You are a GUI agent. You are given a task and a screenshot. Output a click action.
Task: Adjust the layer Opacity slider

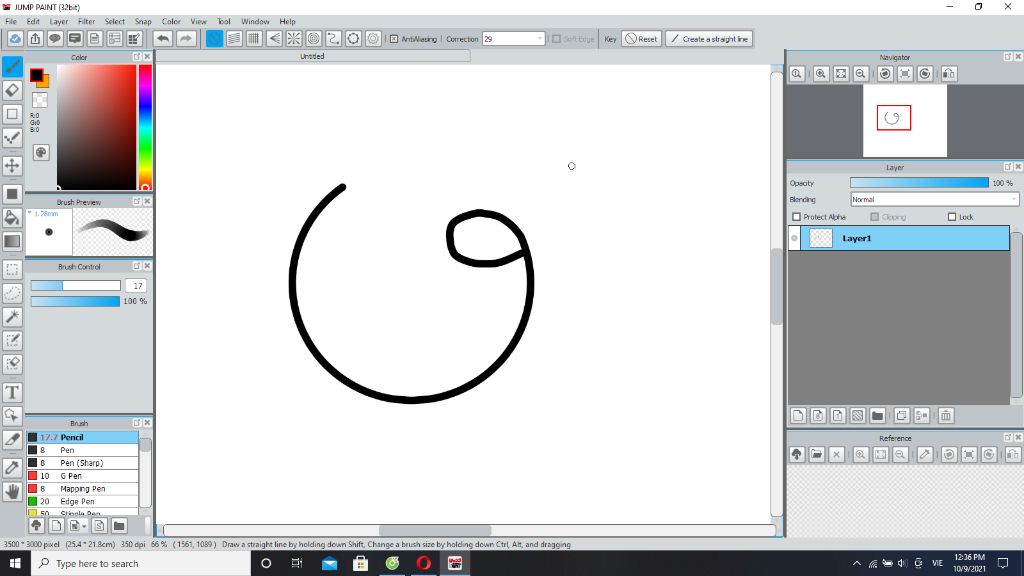[920, 183]
